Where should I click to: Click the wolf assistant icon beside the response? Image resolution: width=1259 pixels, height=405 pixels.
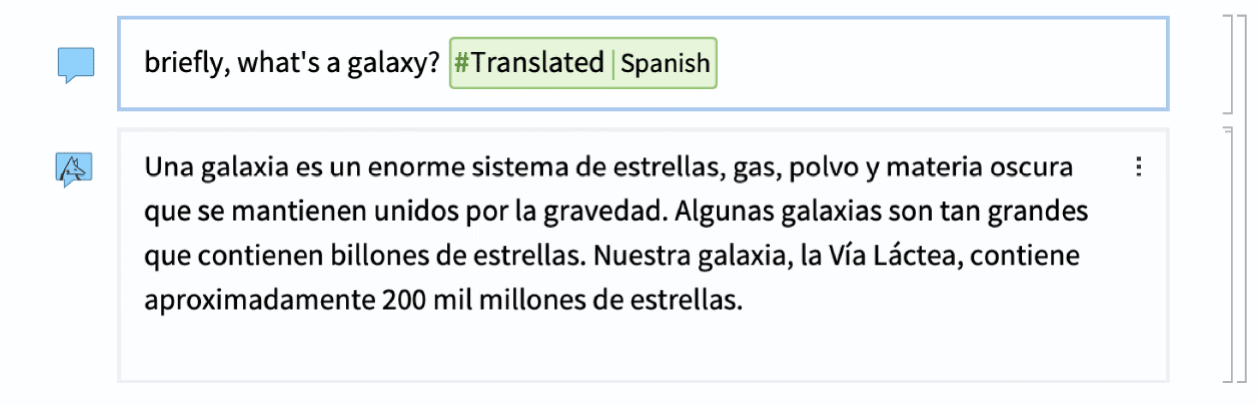(x=74, y=169)
